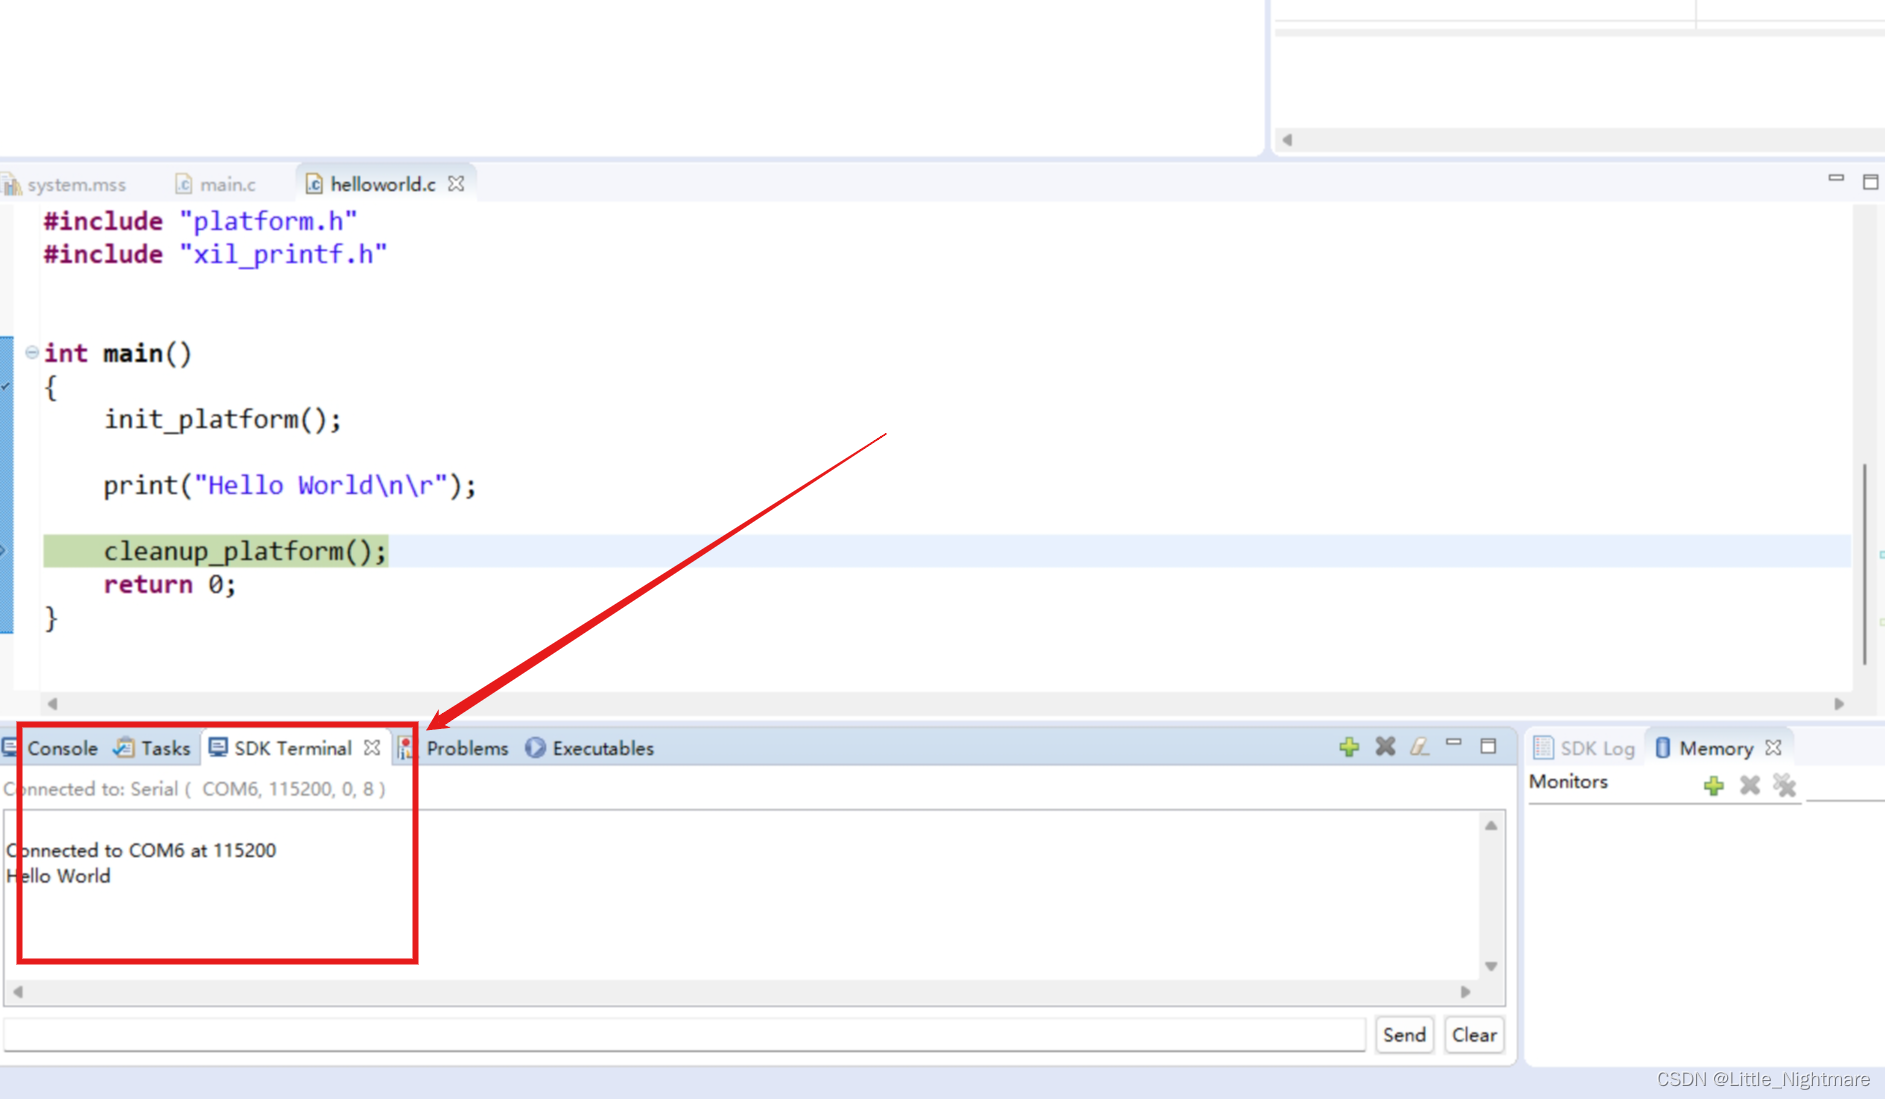Open the main.c editor tab
The width and height of the screenshot is (1885, 1099).
coord(216,184)
